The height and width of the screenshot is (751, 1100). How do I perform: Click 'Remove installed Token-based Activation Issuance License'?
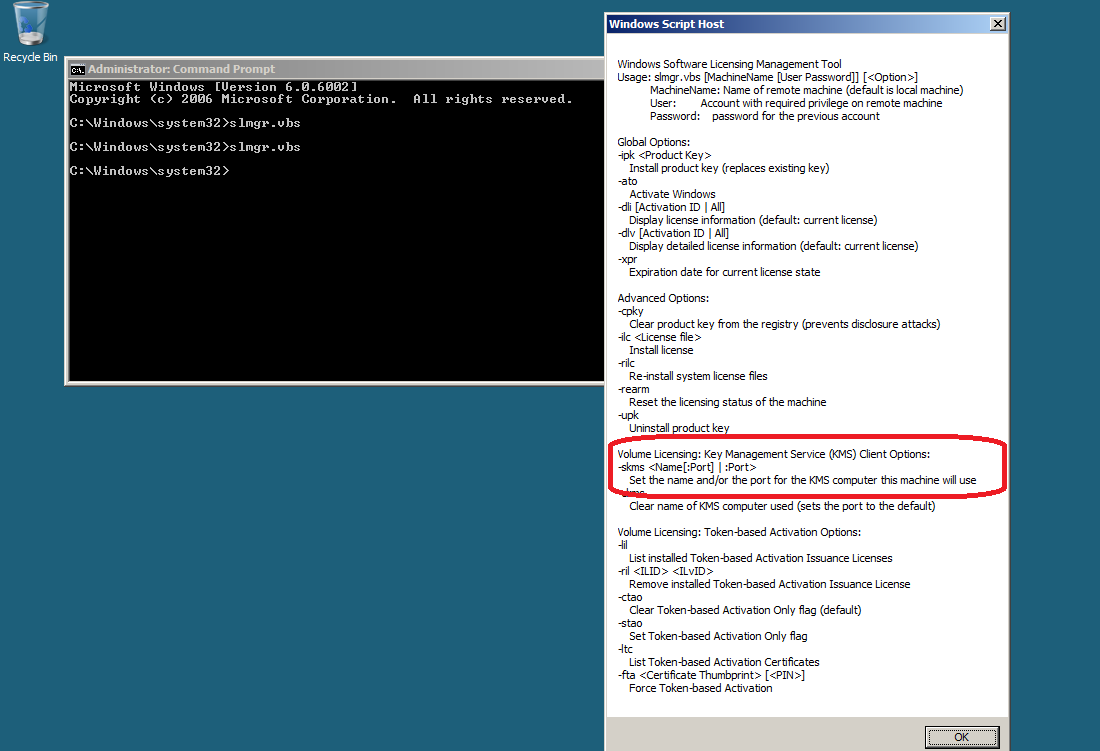click(770, 584)
